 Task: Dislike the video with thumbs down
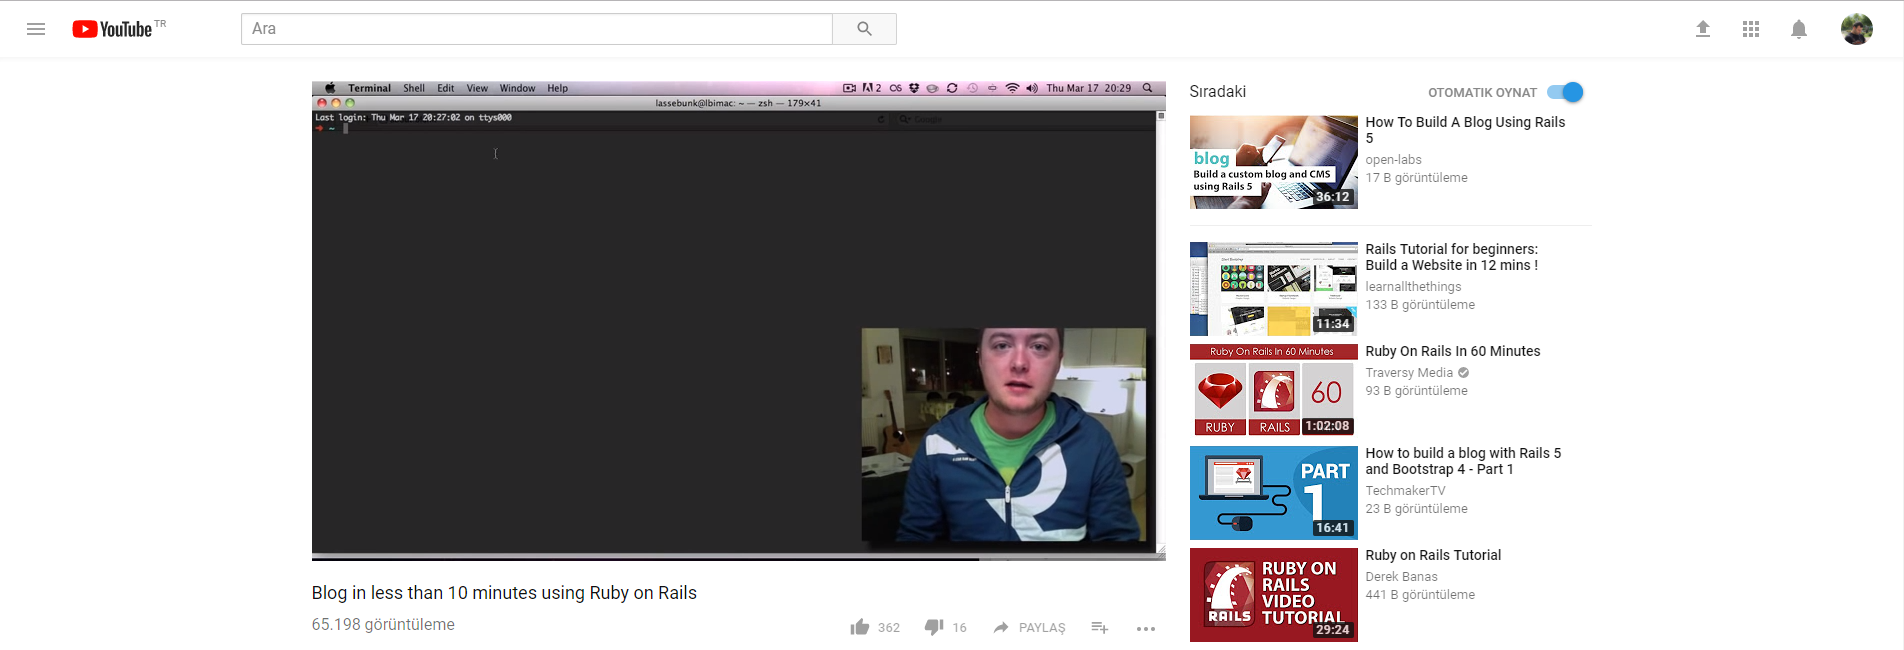pyautogui.click(x=934, y=627)
